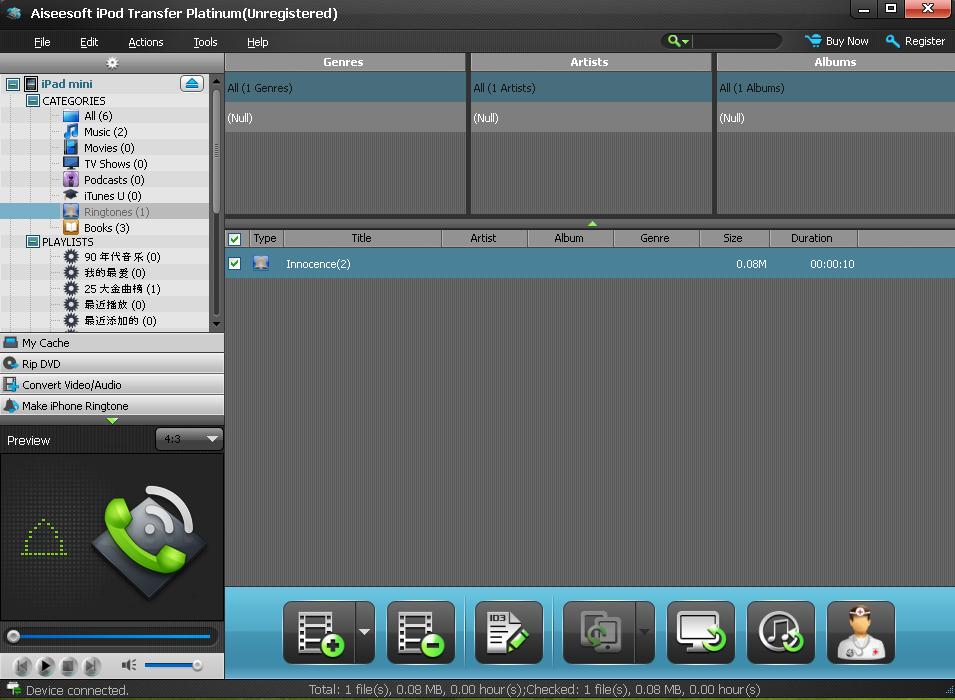
Task: Open the Rip DVD panel
Action: point(112,364)
